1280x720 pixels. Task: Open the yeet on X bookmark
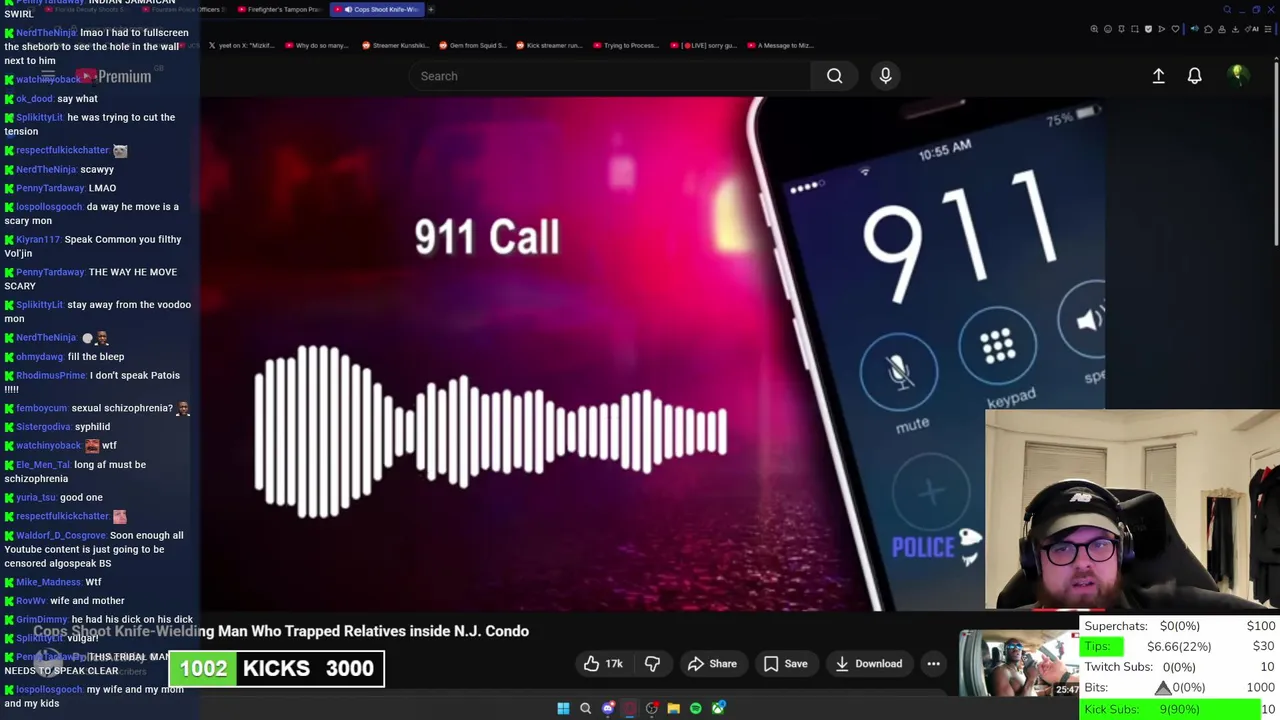point(241,45)
